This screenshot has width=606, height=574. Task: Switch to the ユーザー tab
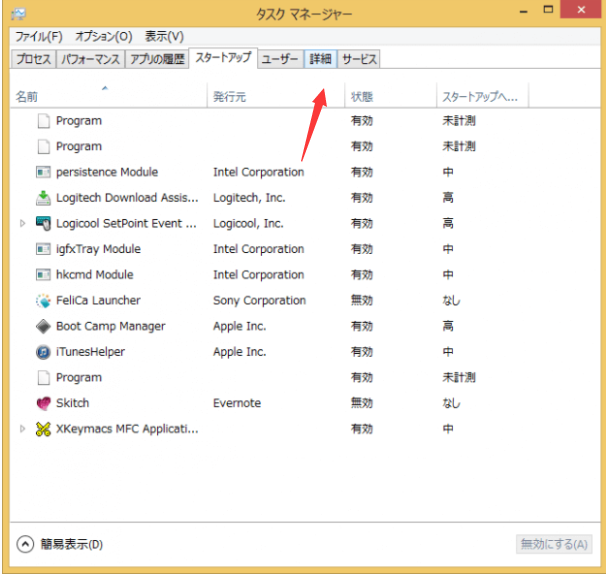click(x=280, y=59)
